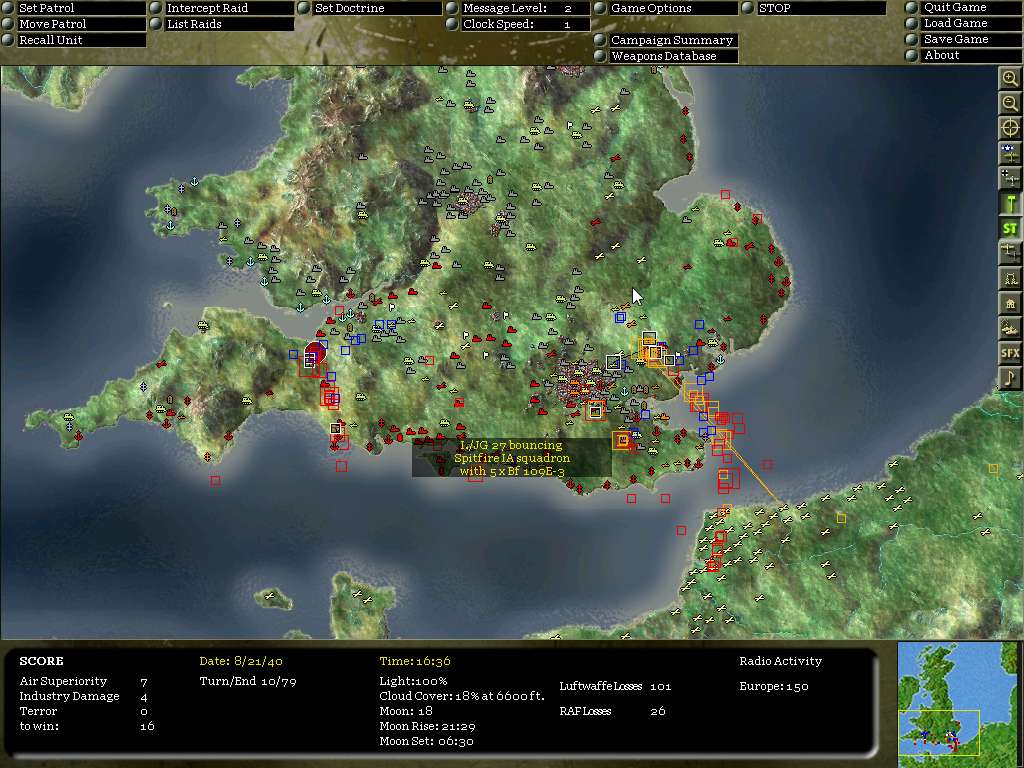Click the Recall Unit button

point(82,40)
